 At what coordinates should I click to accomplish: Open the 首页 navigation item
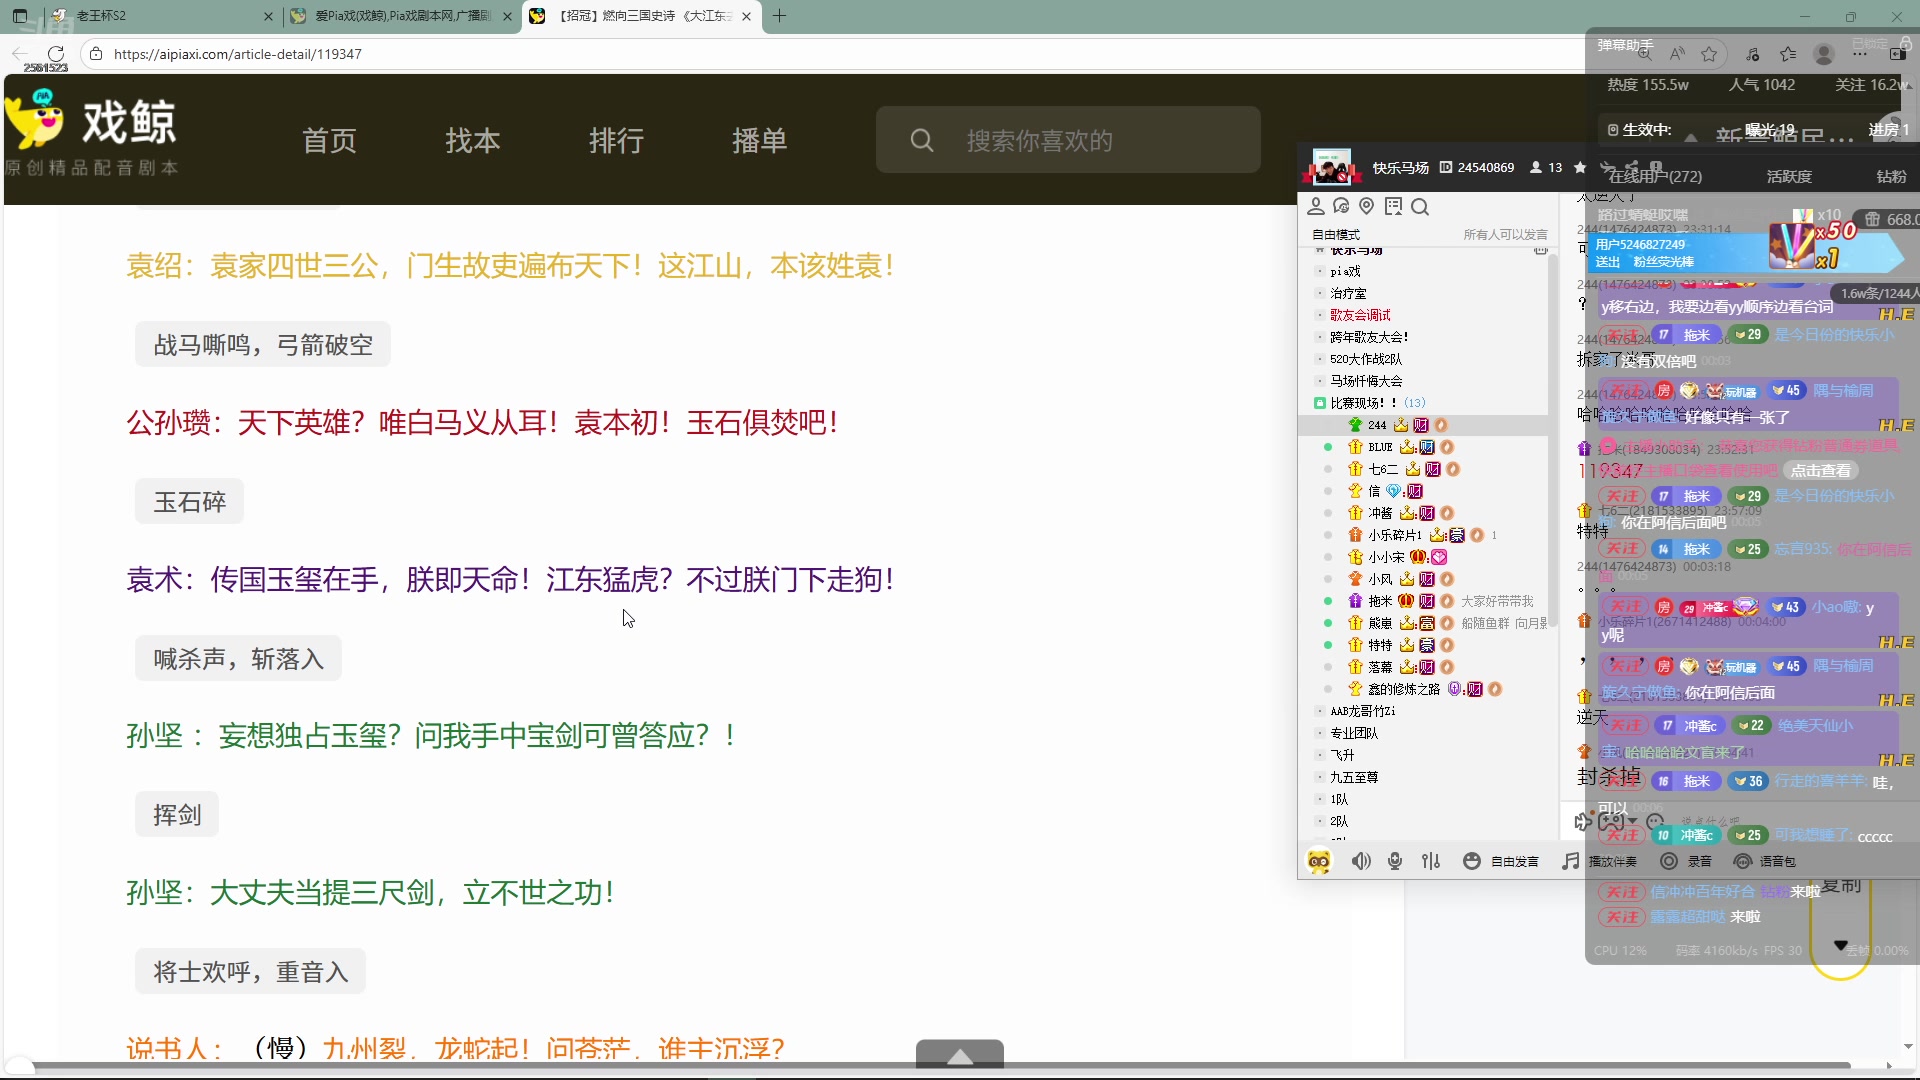click(330, 140)
